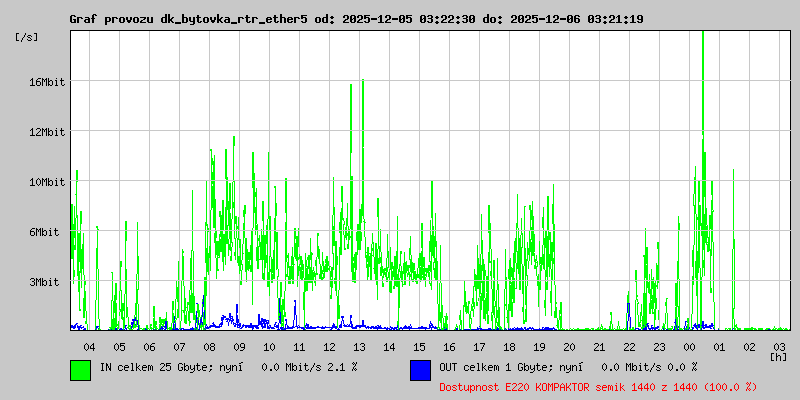800x400 pixels.
Task: Click the '[/s]' unit label
Action: (x=27, y=37)
